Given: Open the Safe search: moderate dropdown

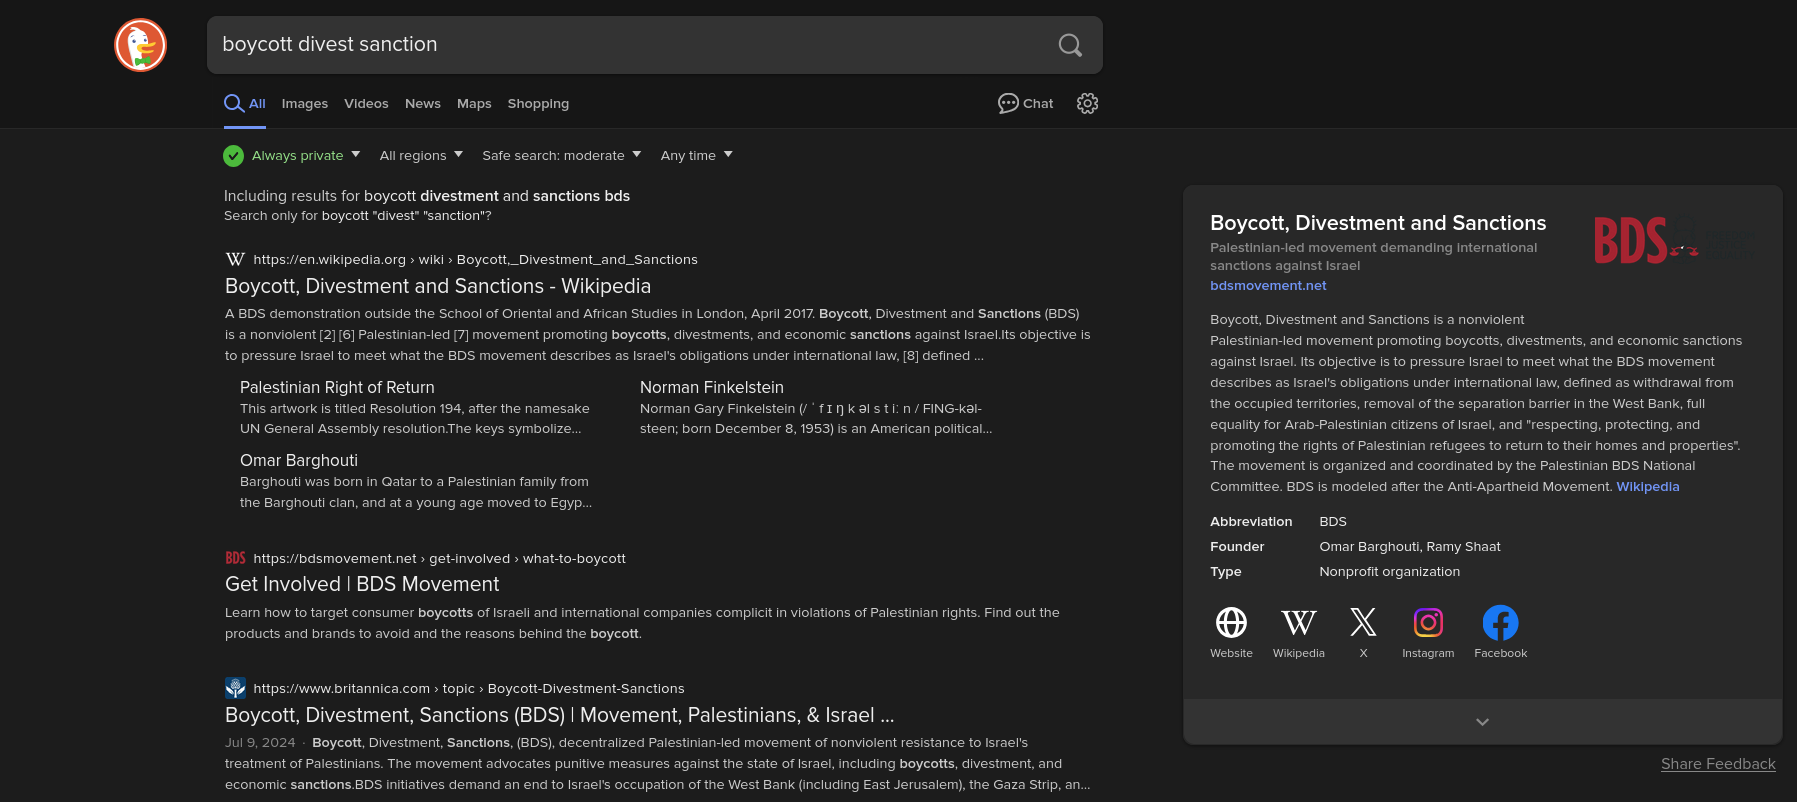Looking at the screenshot, I should (x=562, y=155).
